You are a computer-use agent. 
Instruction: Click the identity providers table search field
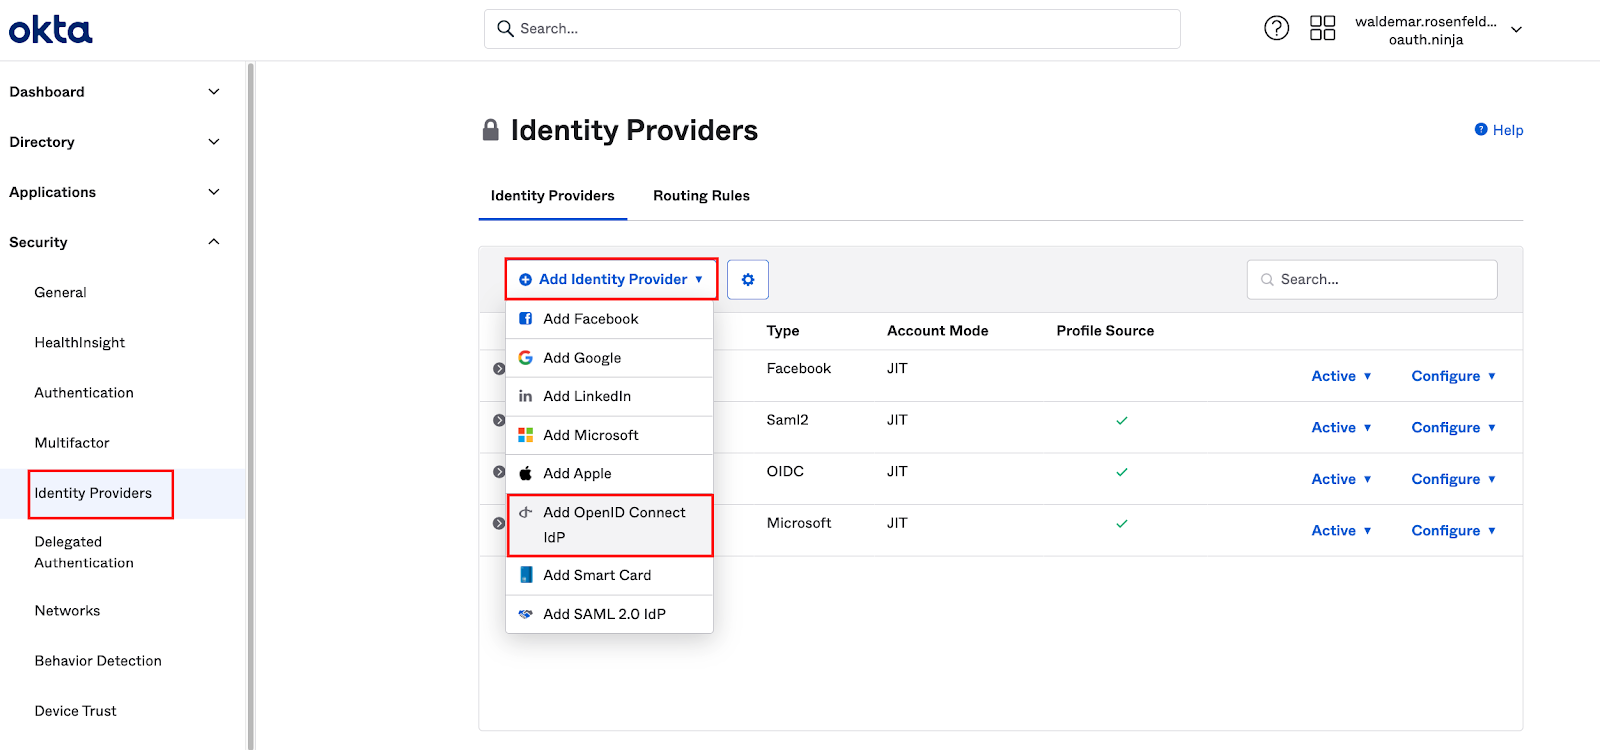coord(1372,280)
